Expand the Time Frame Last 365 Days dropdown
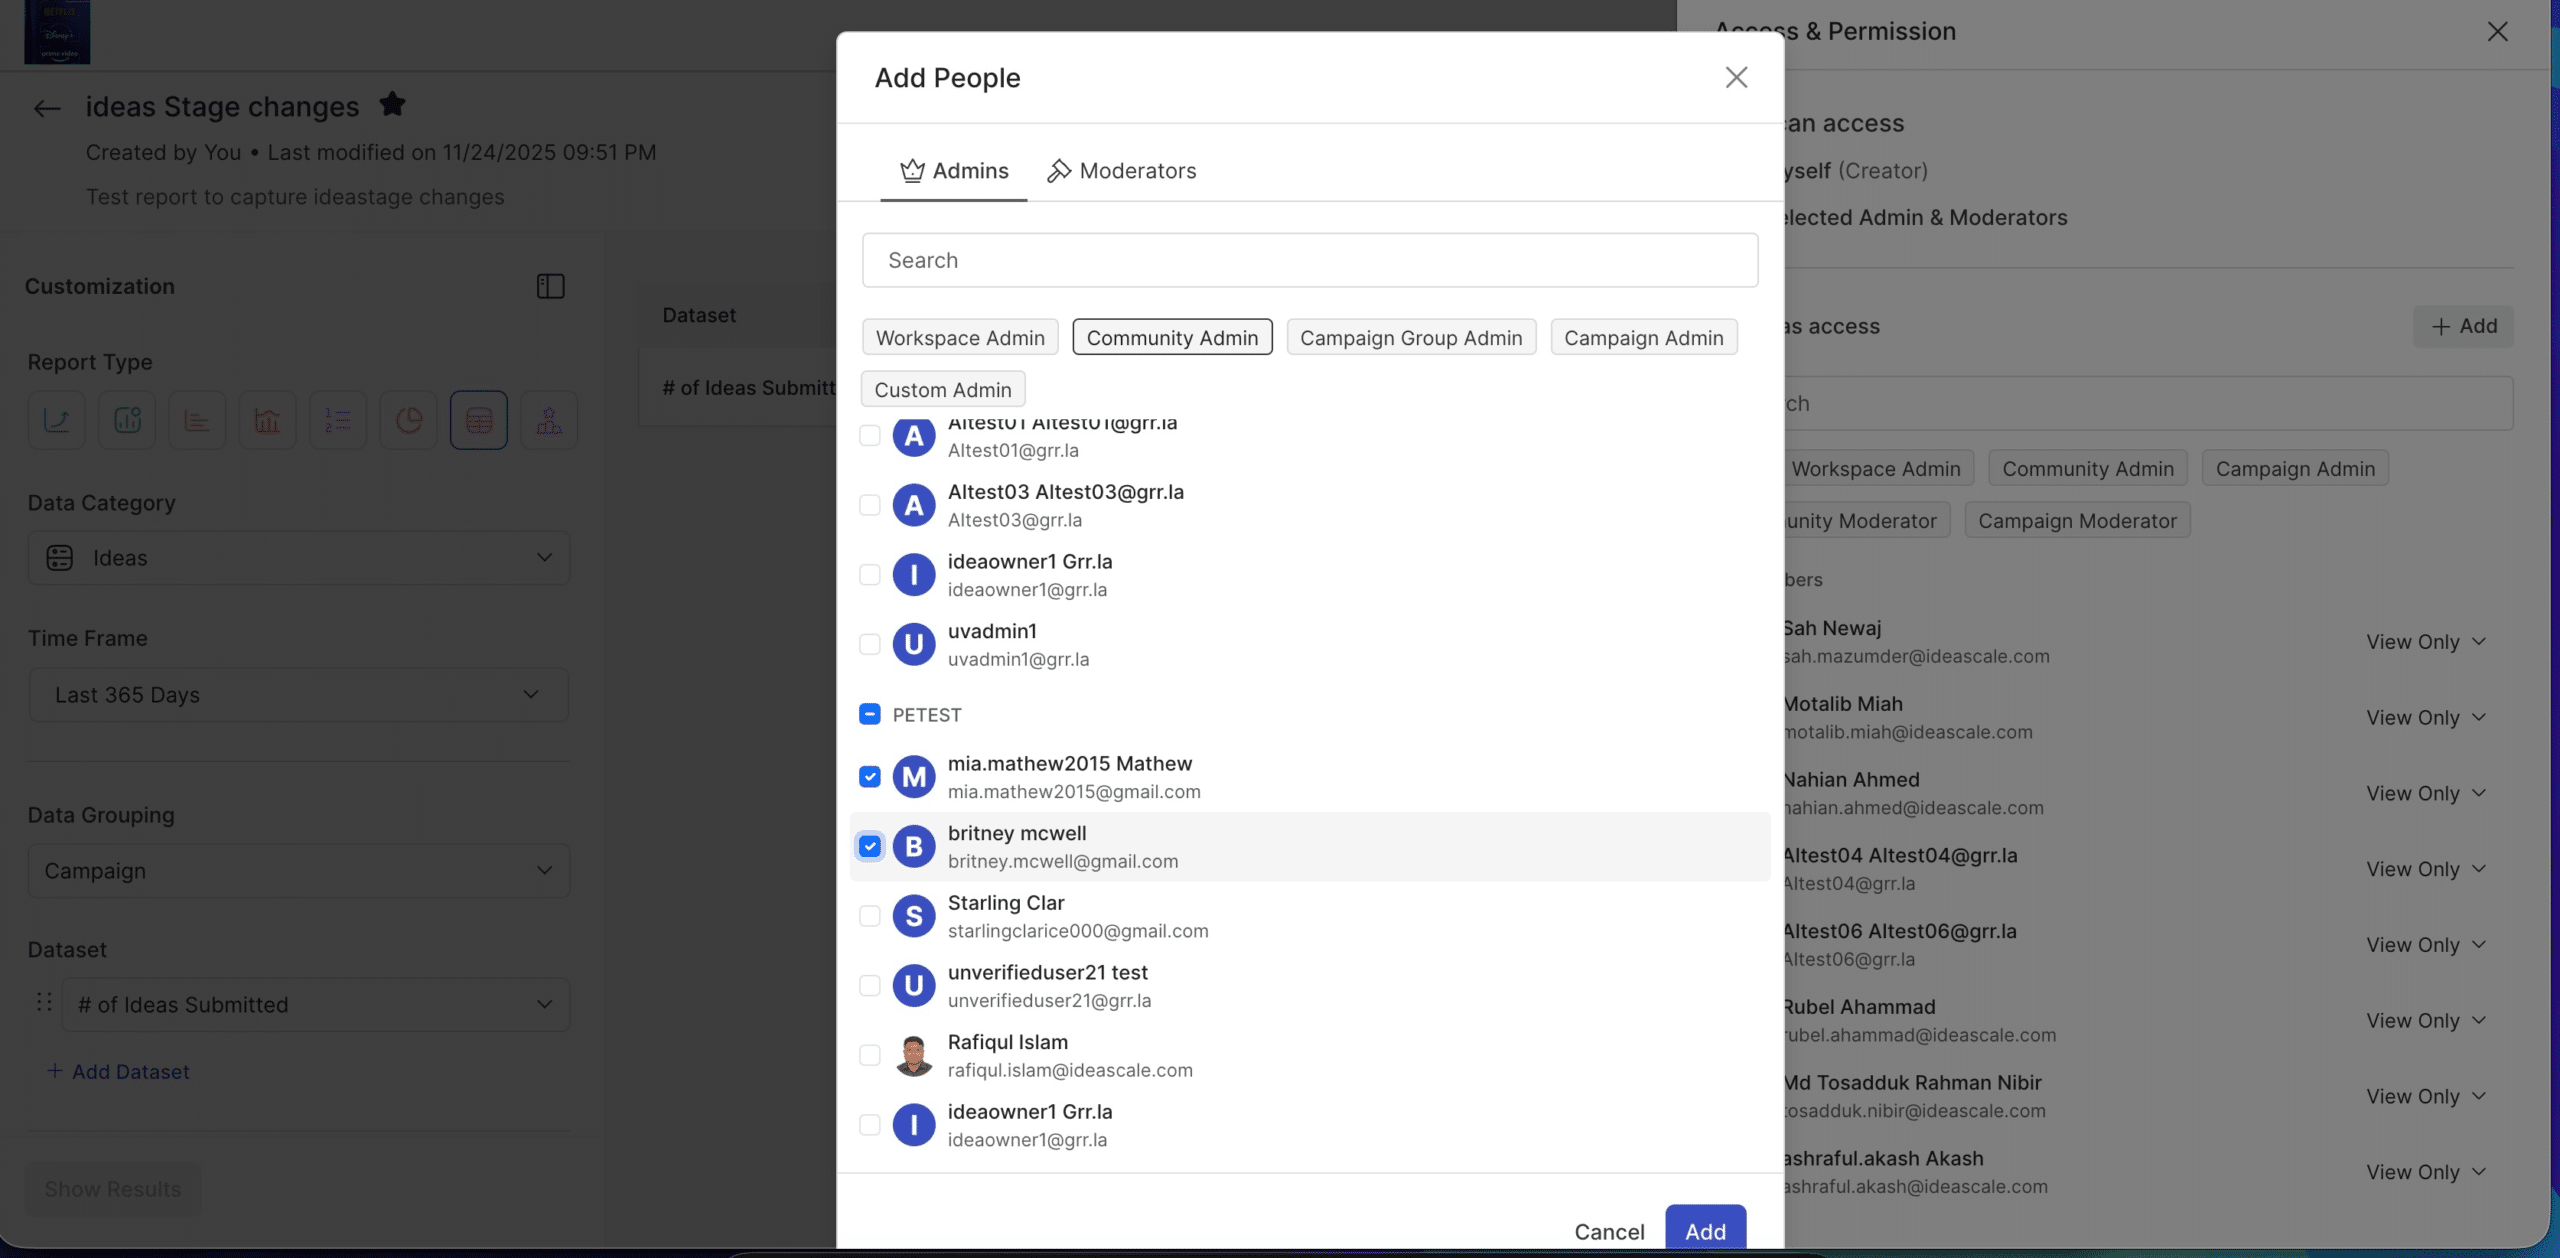 click(x=298, y=695)
